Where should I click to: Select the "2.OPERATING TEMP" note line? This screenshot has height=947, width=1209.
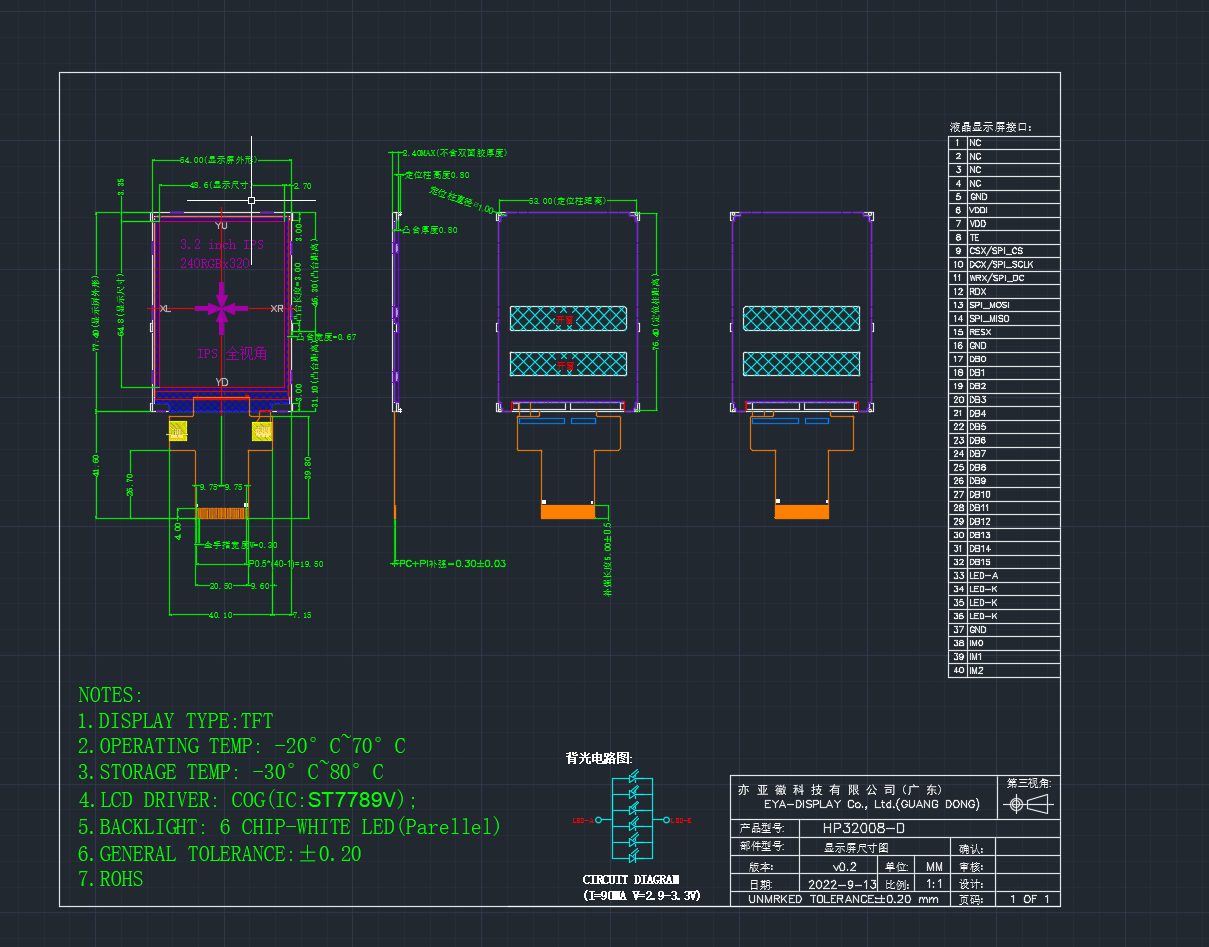[242, 746]
